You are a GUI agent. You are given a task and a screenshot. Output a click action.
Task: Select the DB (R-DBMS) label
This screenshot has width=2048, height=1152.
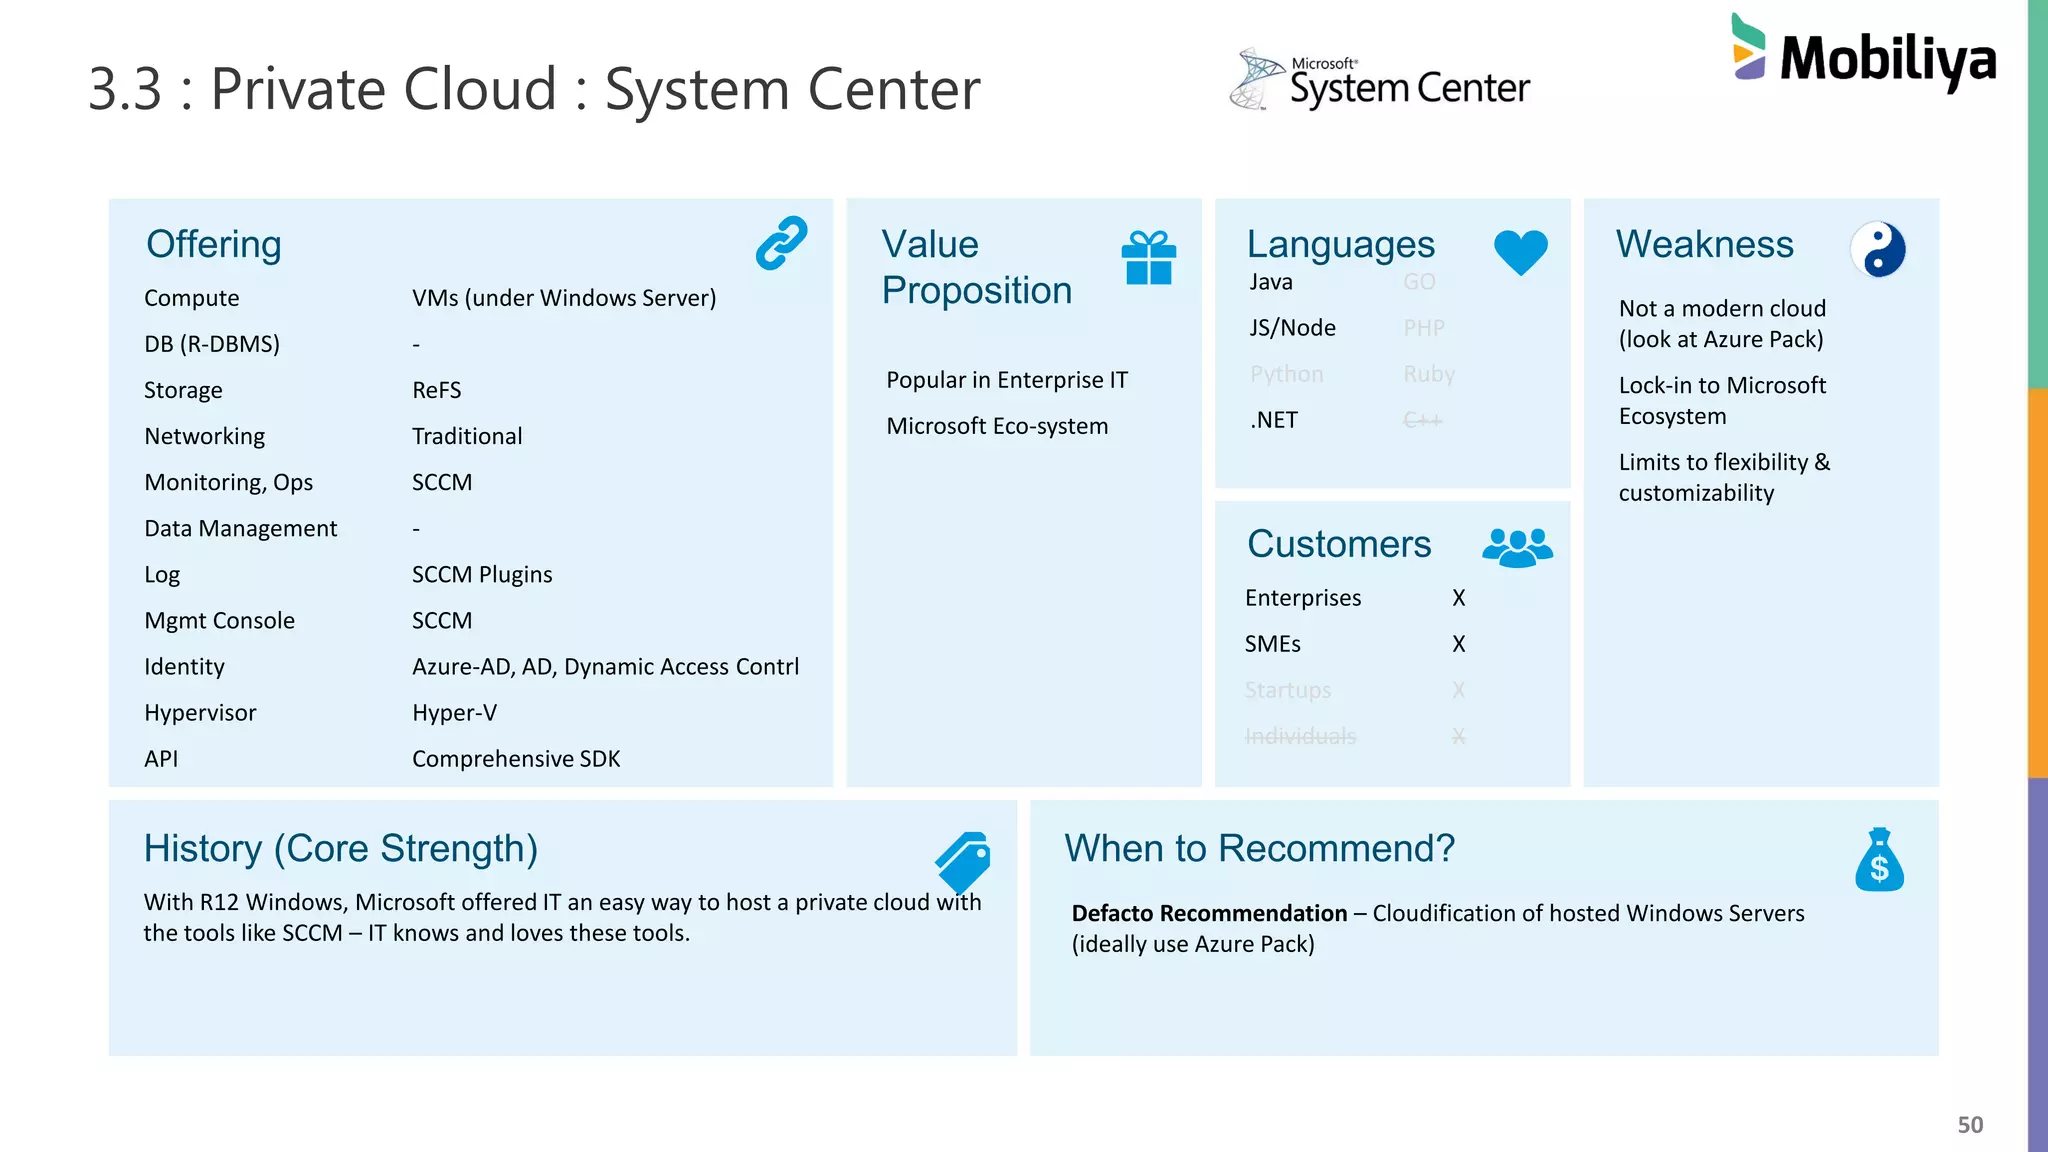click(212, 344)
